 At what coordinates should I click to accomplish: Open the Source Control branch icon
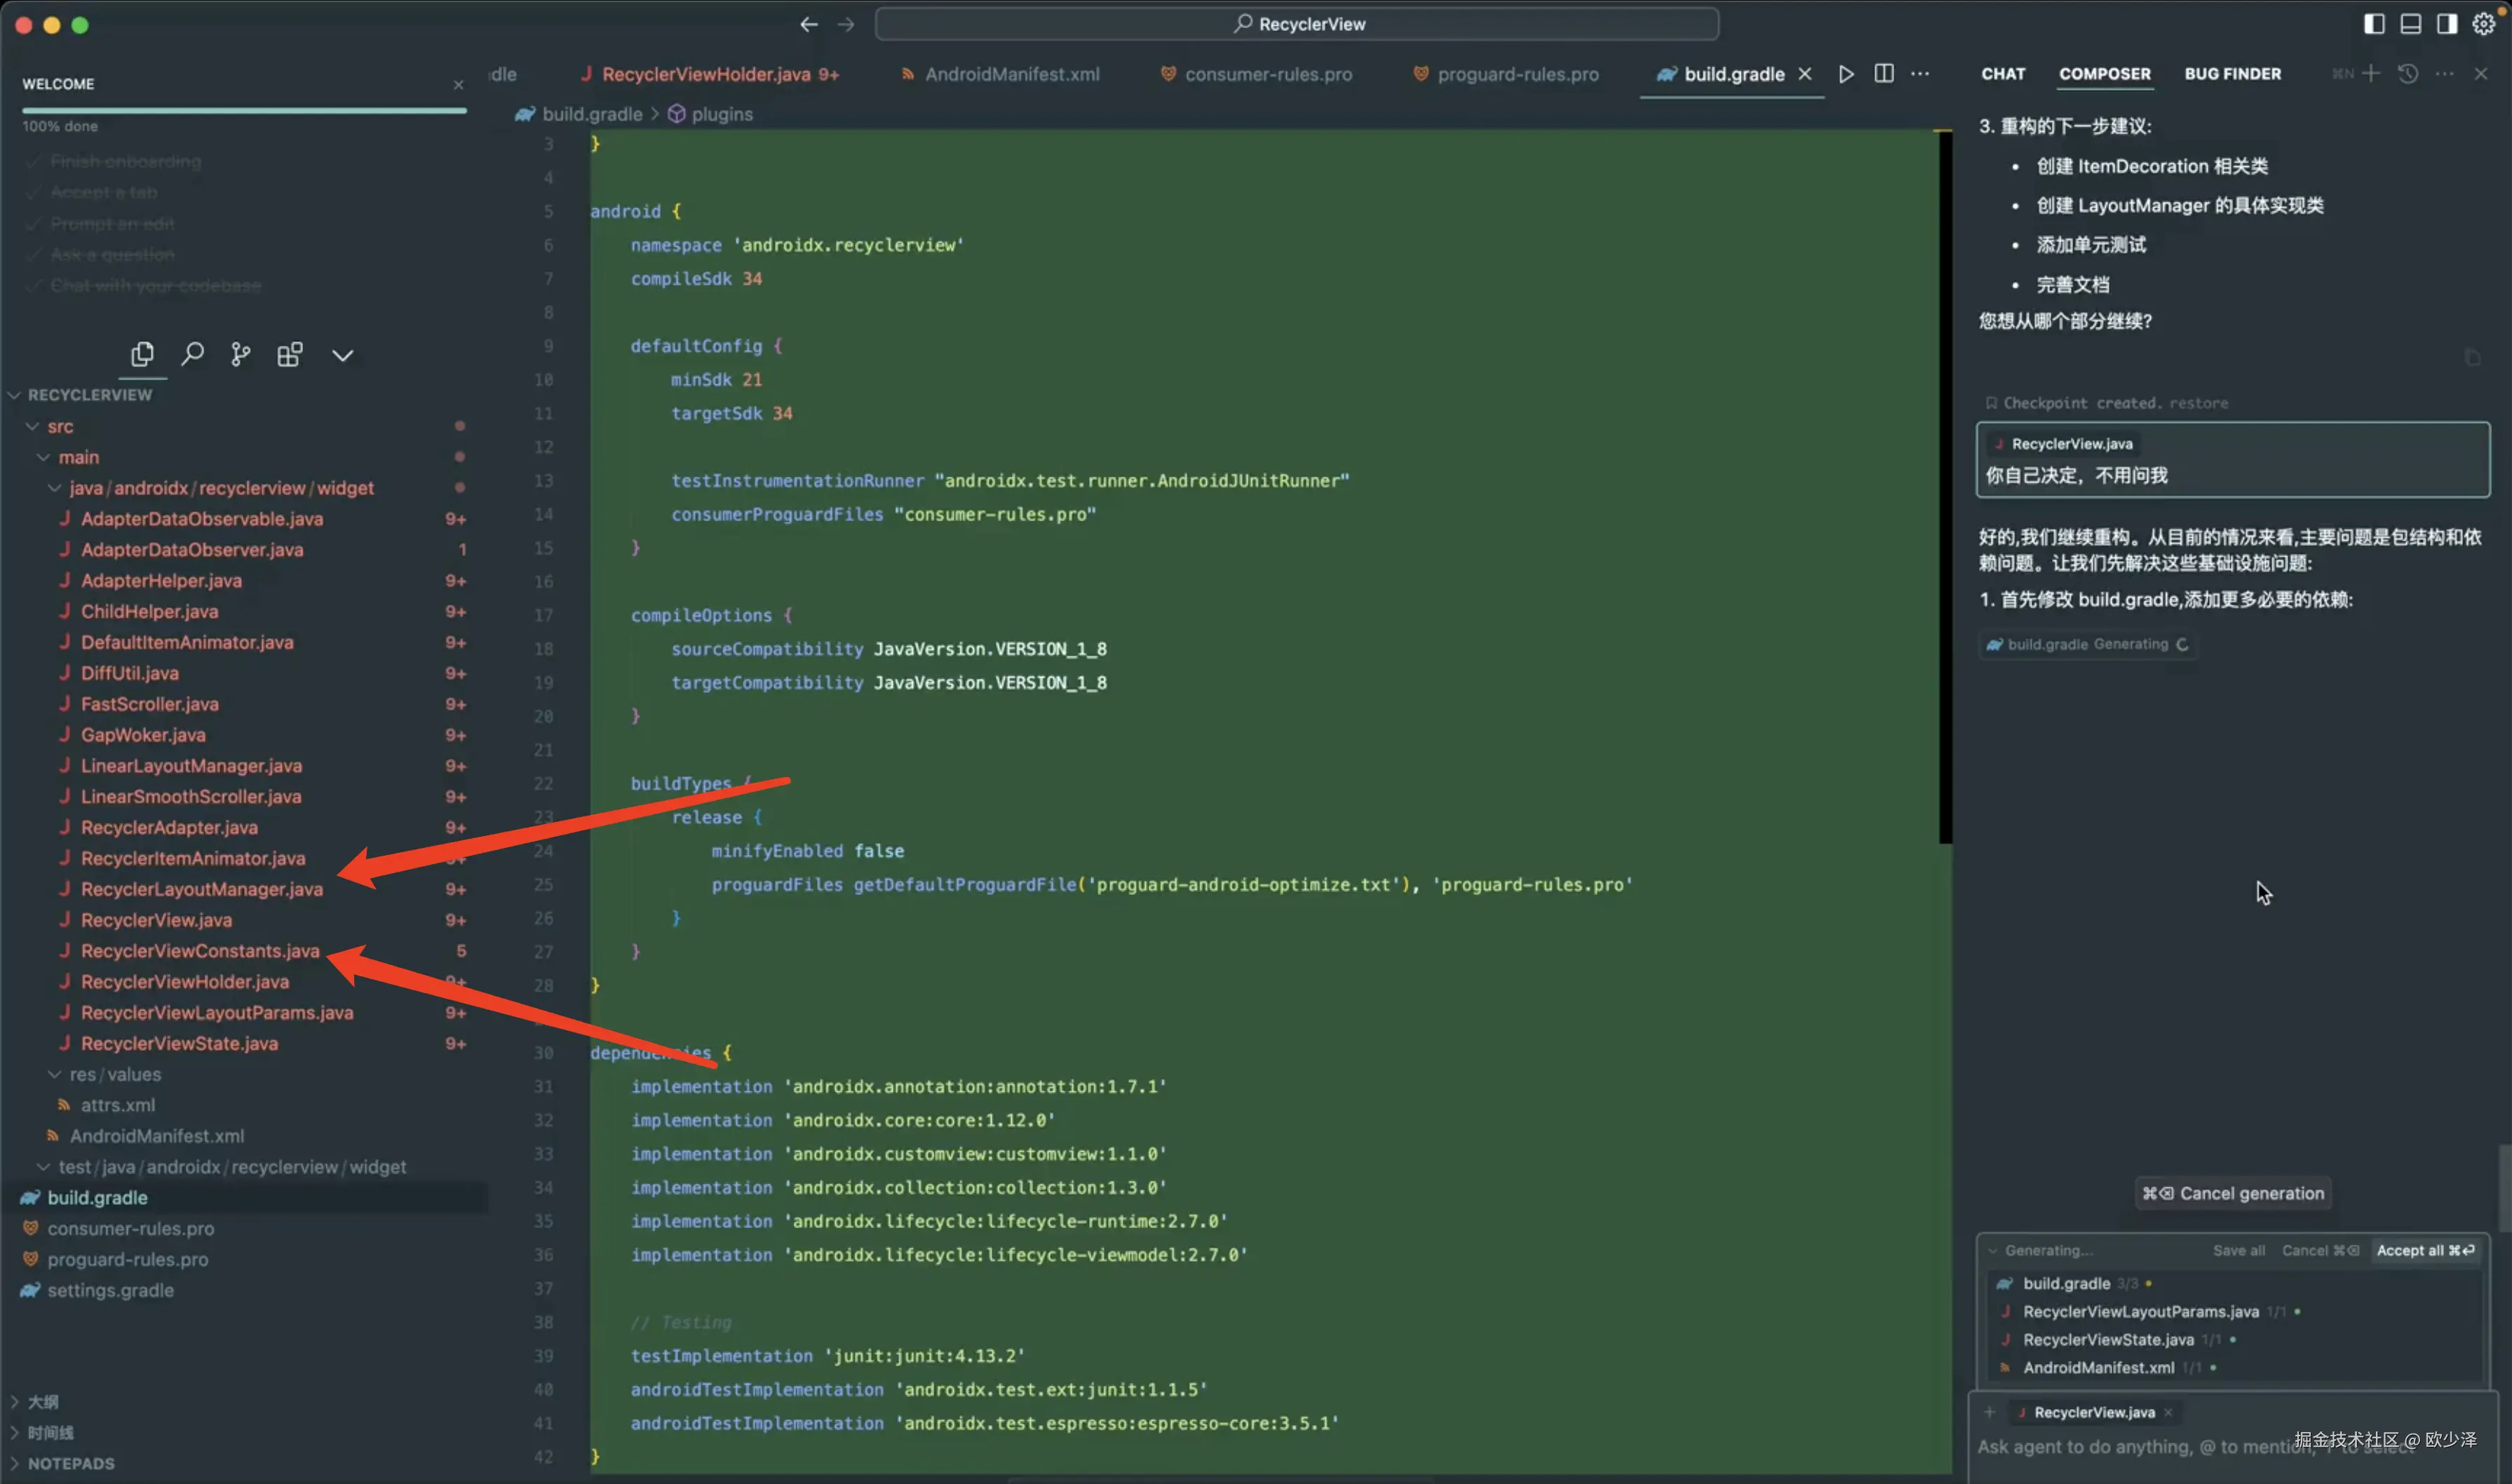(x=241, y=354)
